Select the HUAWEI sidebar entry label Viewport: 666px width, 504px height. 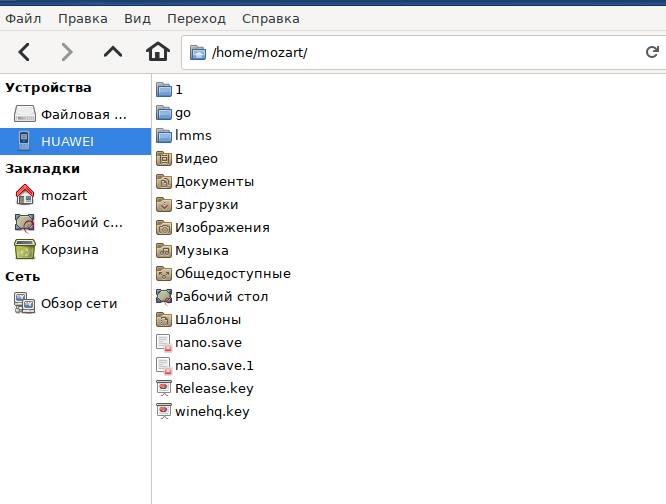68,141
